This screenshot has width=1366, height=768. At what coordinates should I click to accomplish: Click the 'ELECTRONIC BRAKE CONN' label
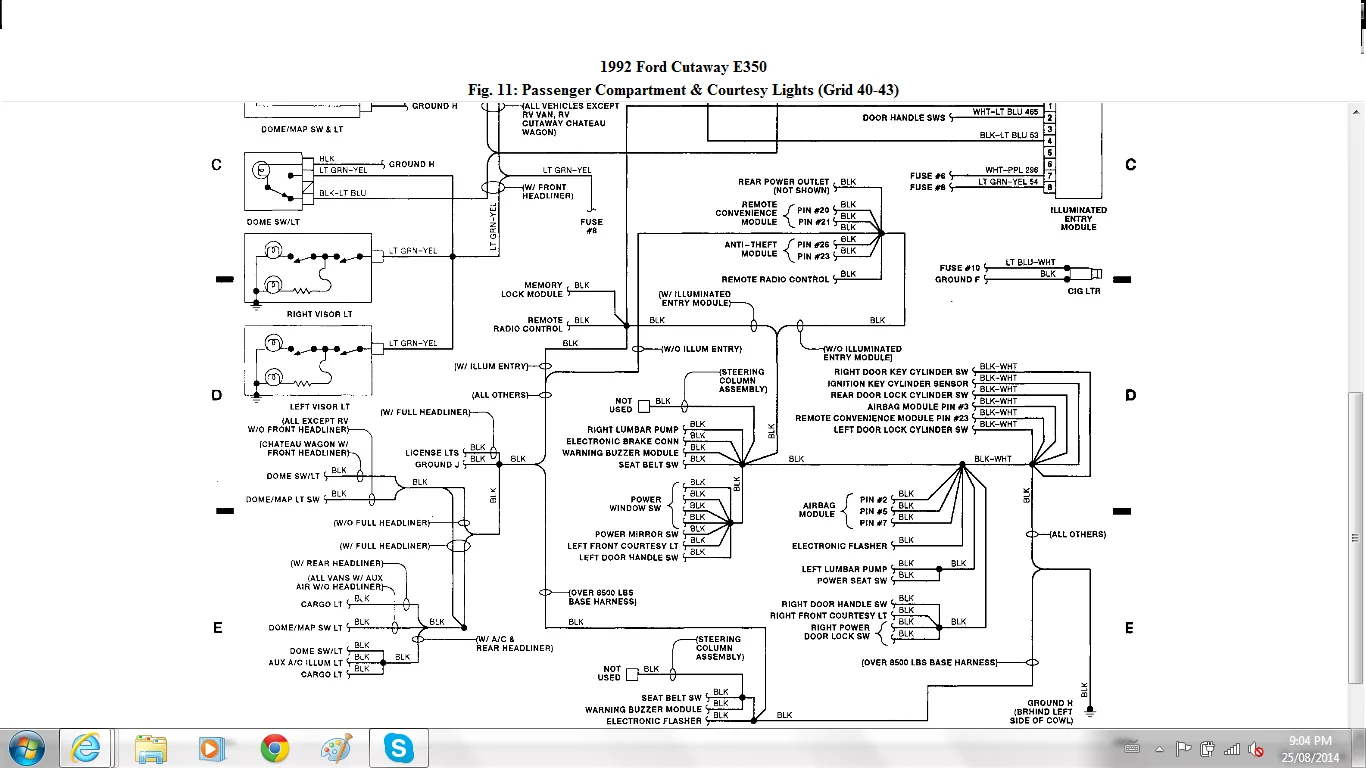click(622, 442)
